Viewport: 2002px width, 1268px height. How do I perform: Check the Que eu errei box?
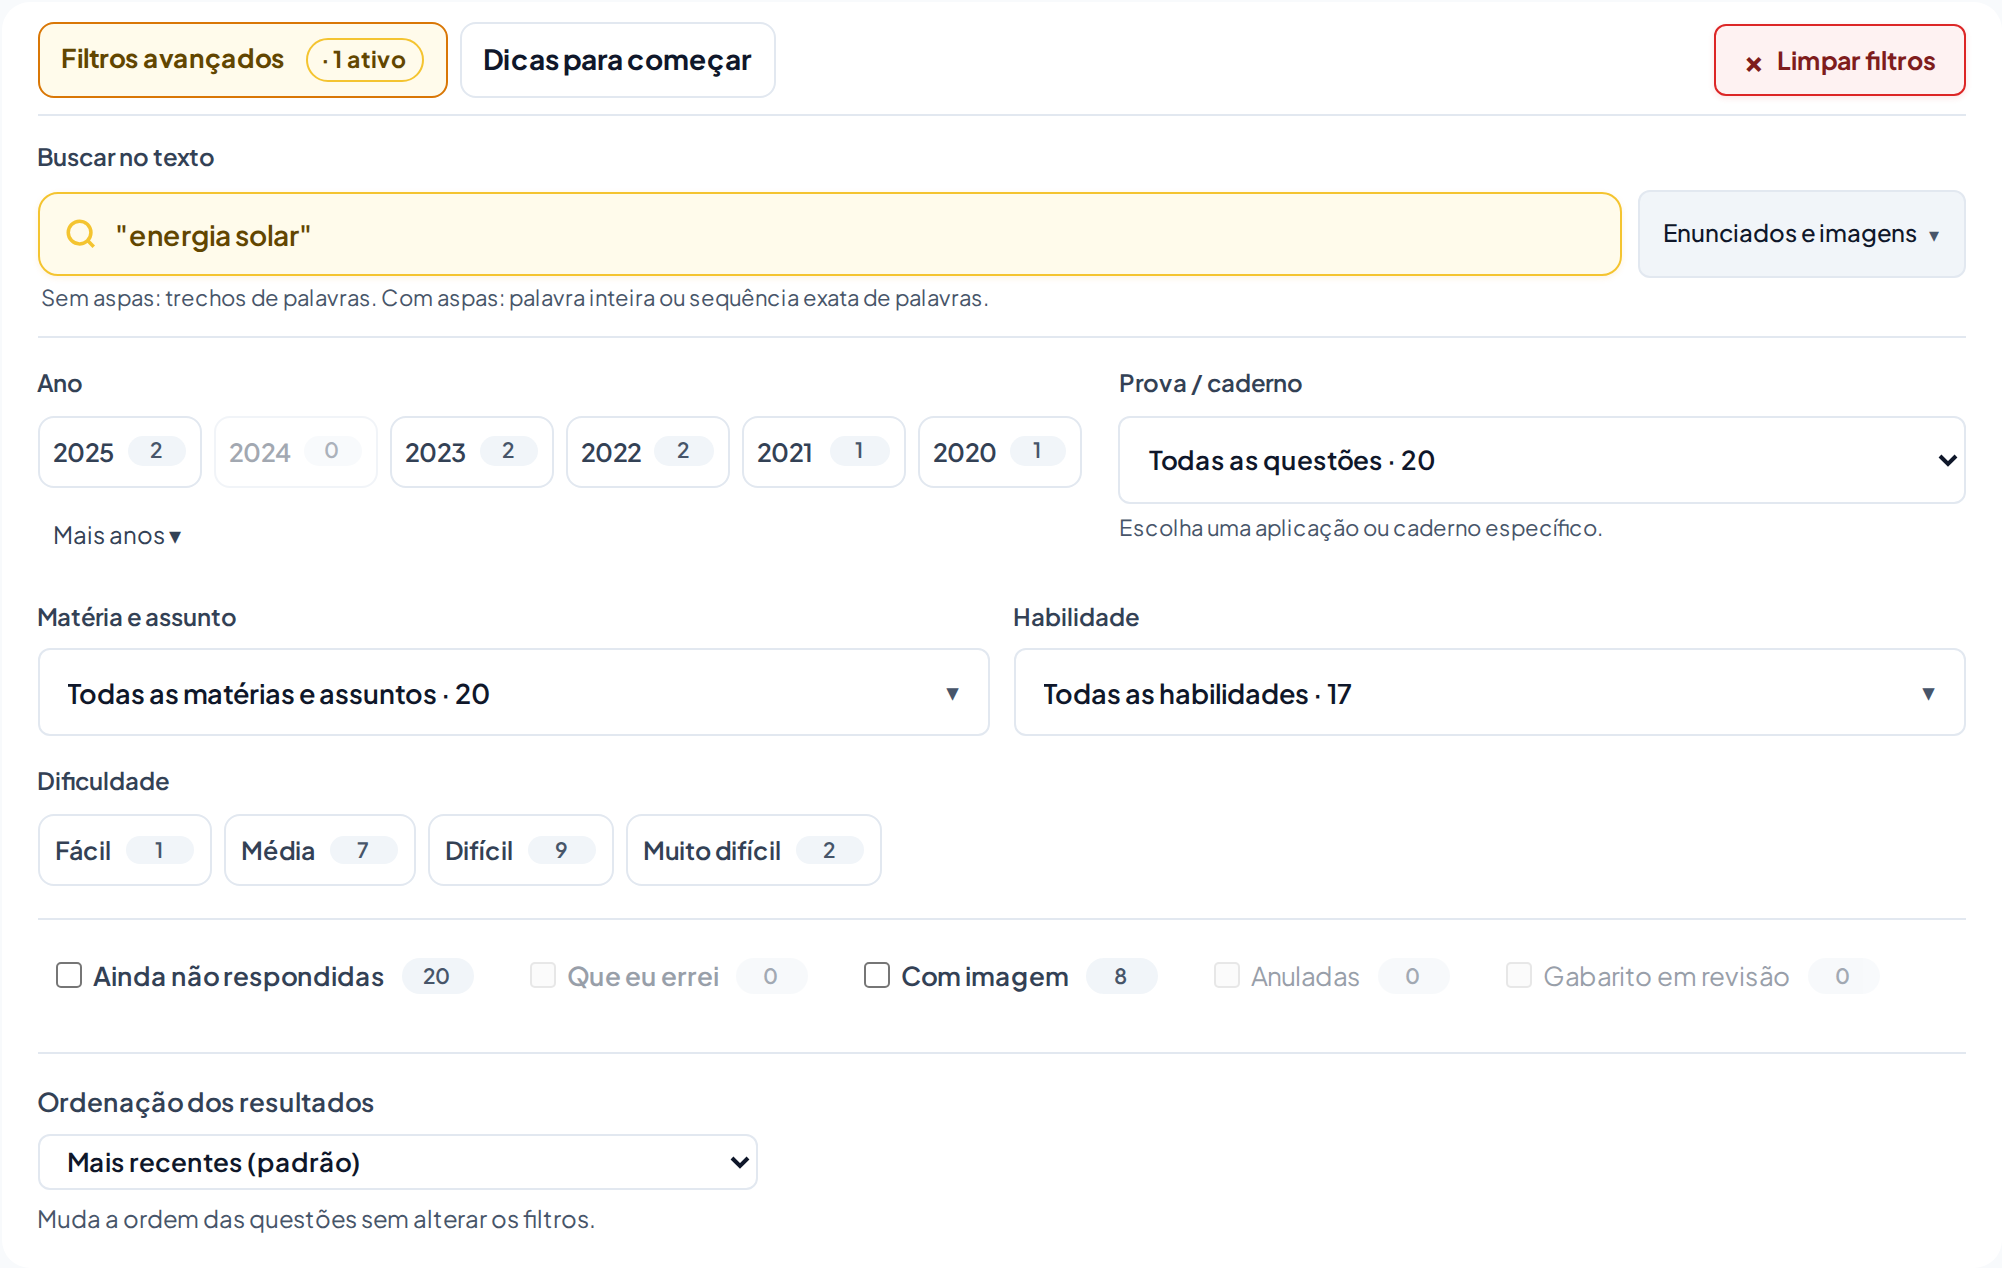(543, 975)
